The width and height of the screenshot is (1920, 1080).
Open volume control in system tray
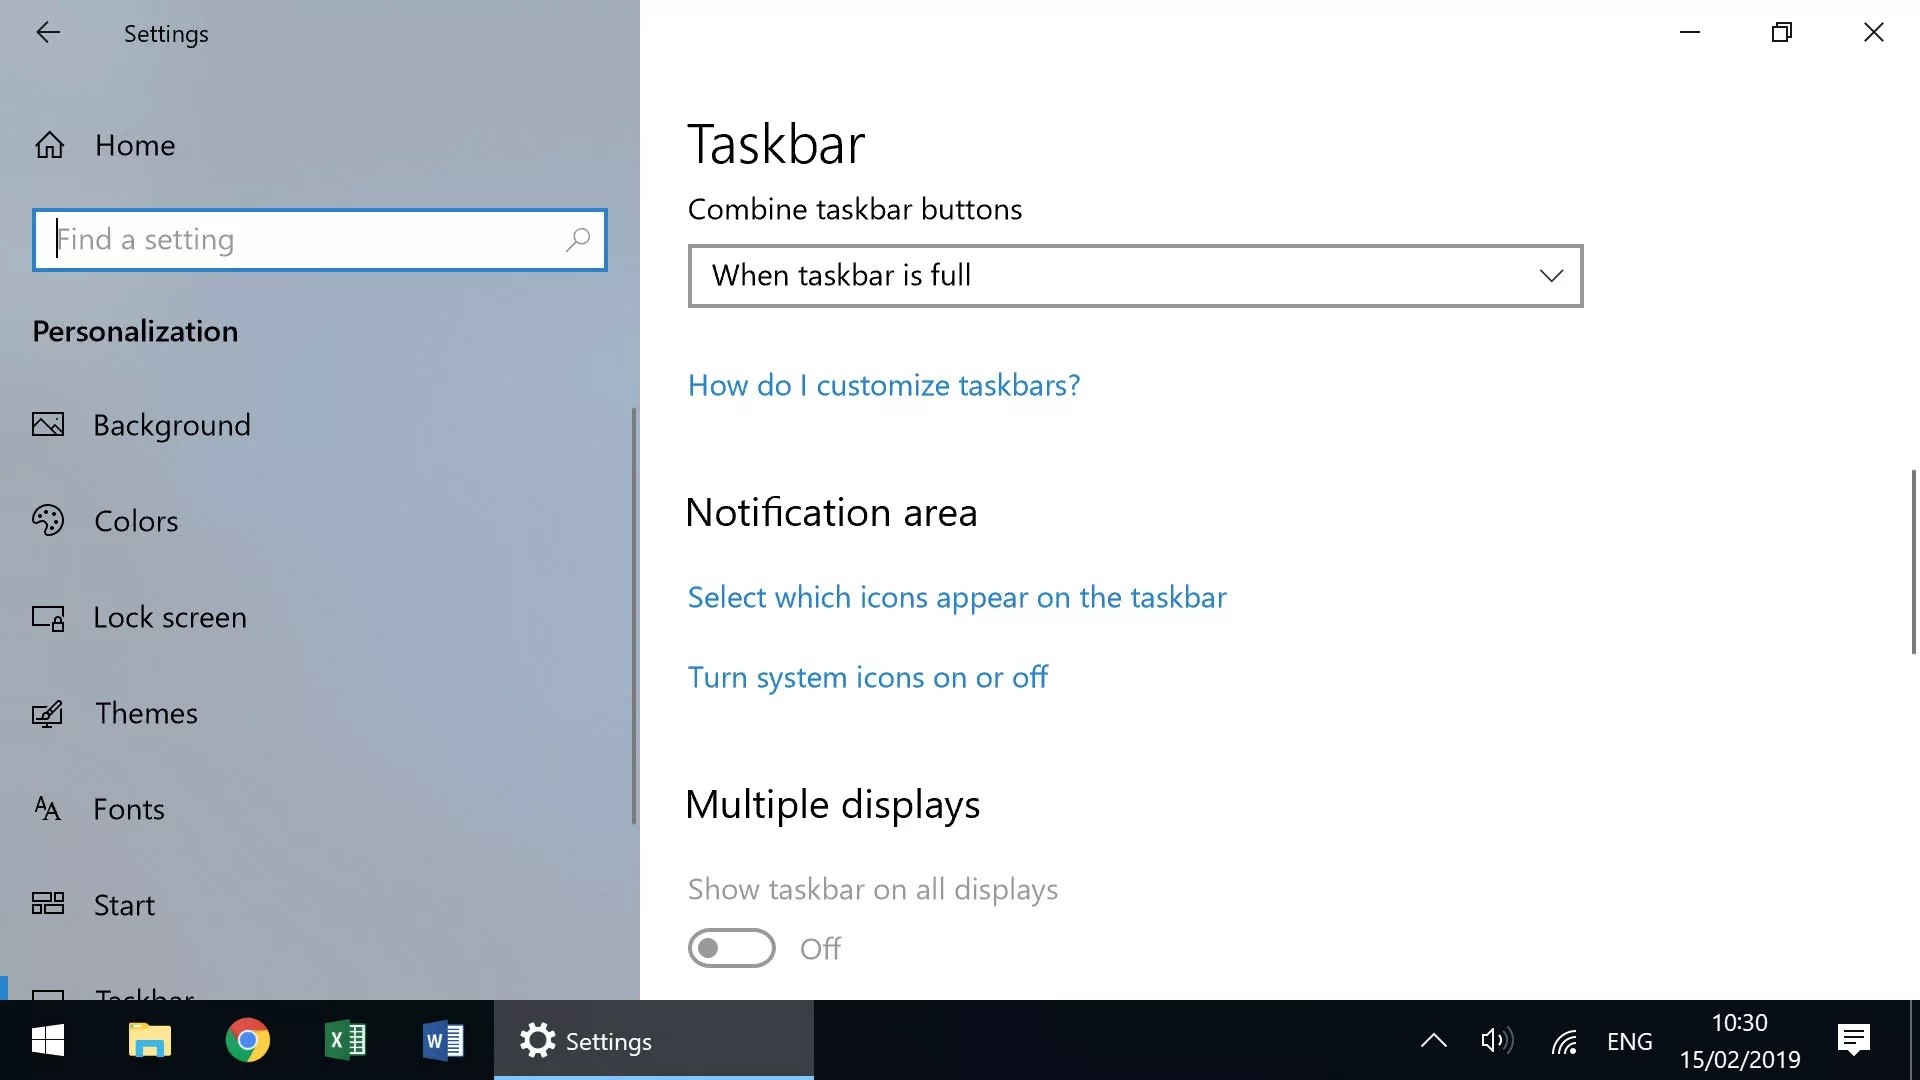[1496, 1041]
